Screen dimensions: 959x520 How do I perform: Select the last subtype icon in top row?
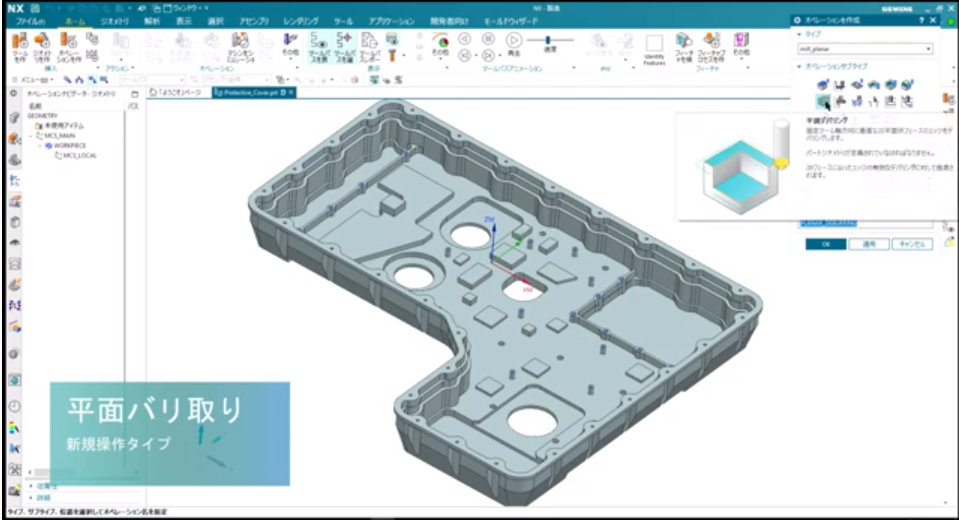907,84
